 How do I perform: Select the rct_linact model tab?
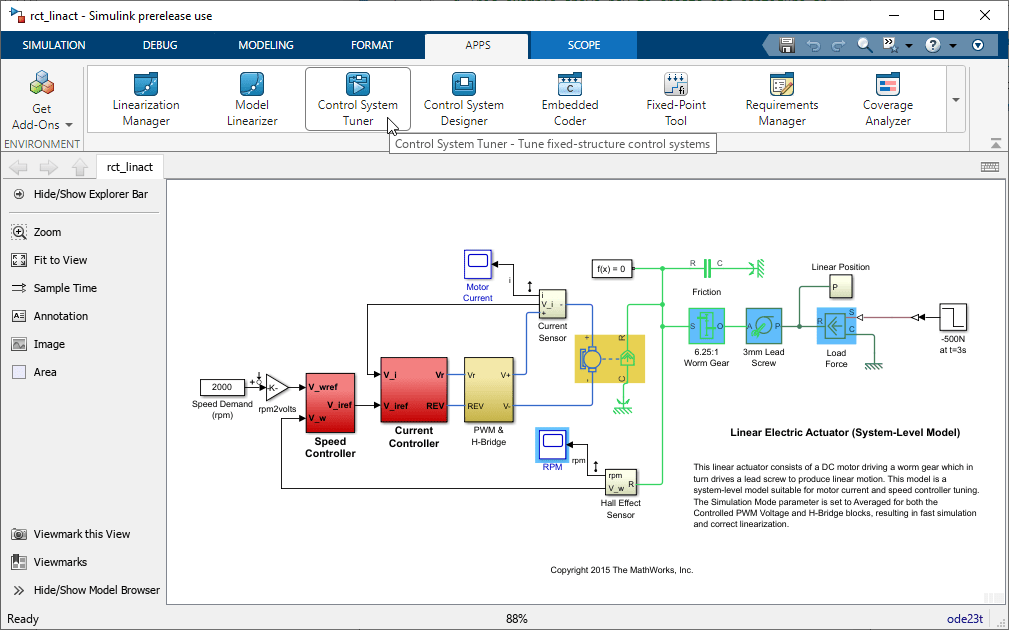point(130,167)
